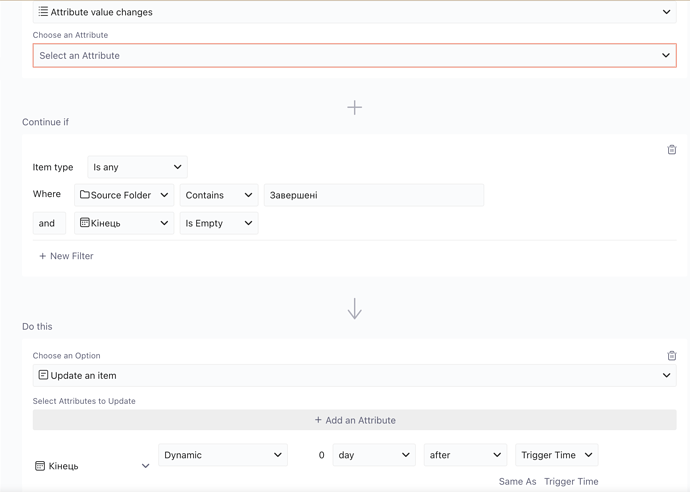The width and height of the screenshot is (690, 492).
Task: Change the Is Empty condition dropdown
Action: point(218,223)
